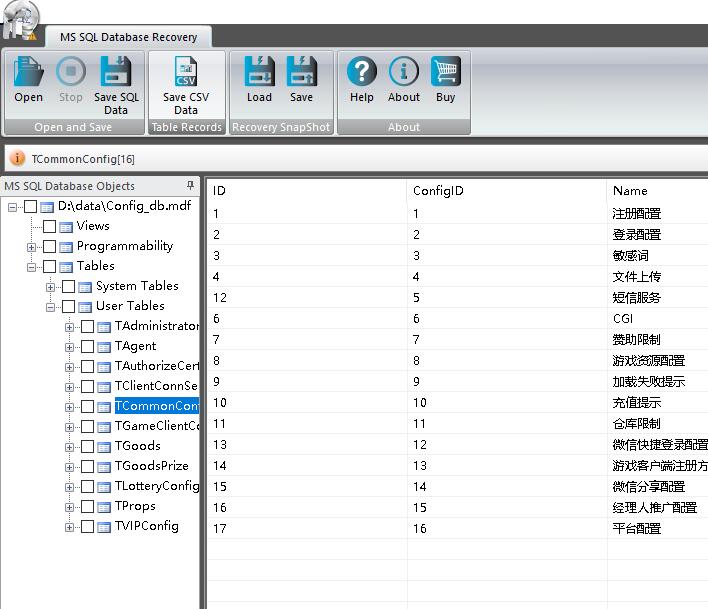Expand the TAuthorizeCert table node
Screen dimensions: 708x609
click(x=69, y=367)
